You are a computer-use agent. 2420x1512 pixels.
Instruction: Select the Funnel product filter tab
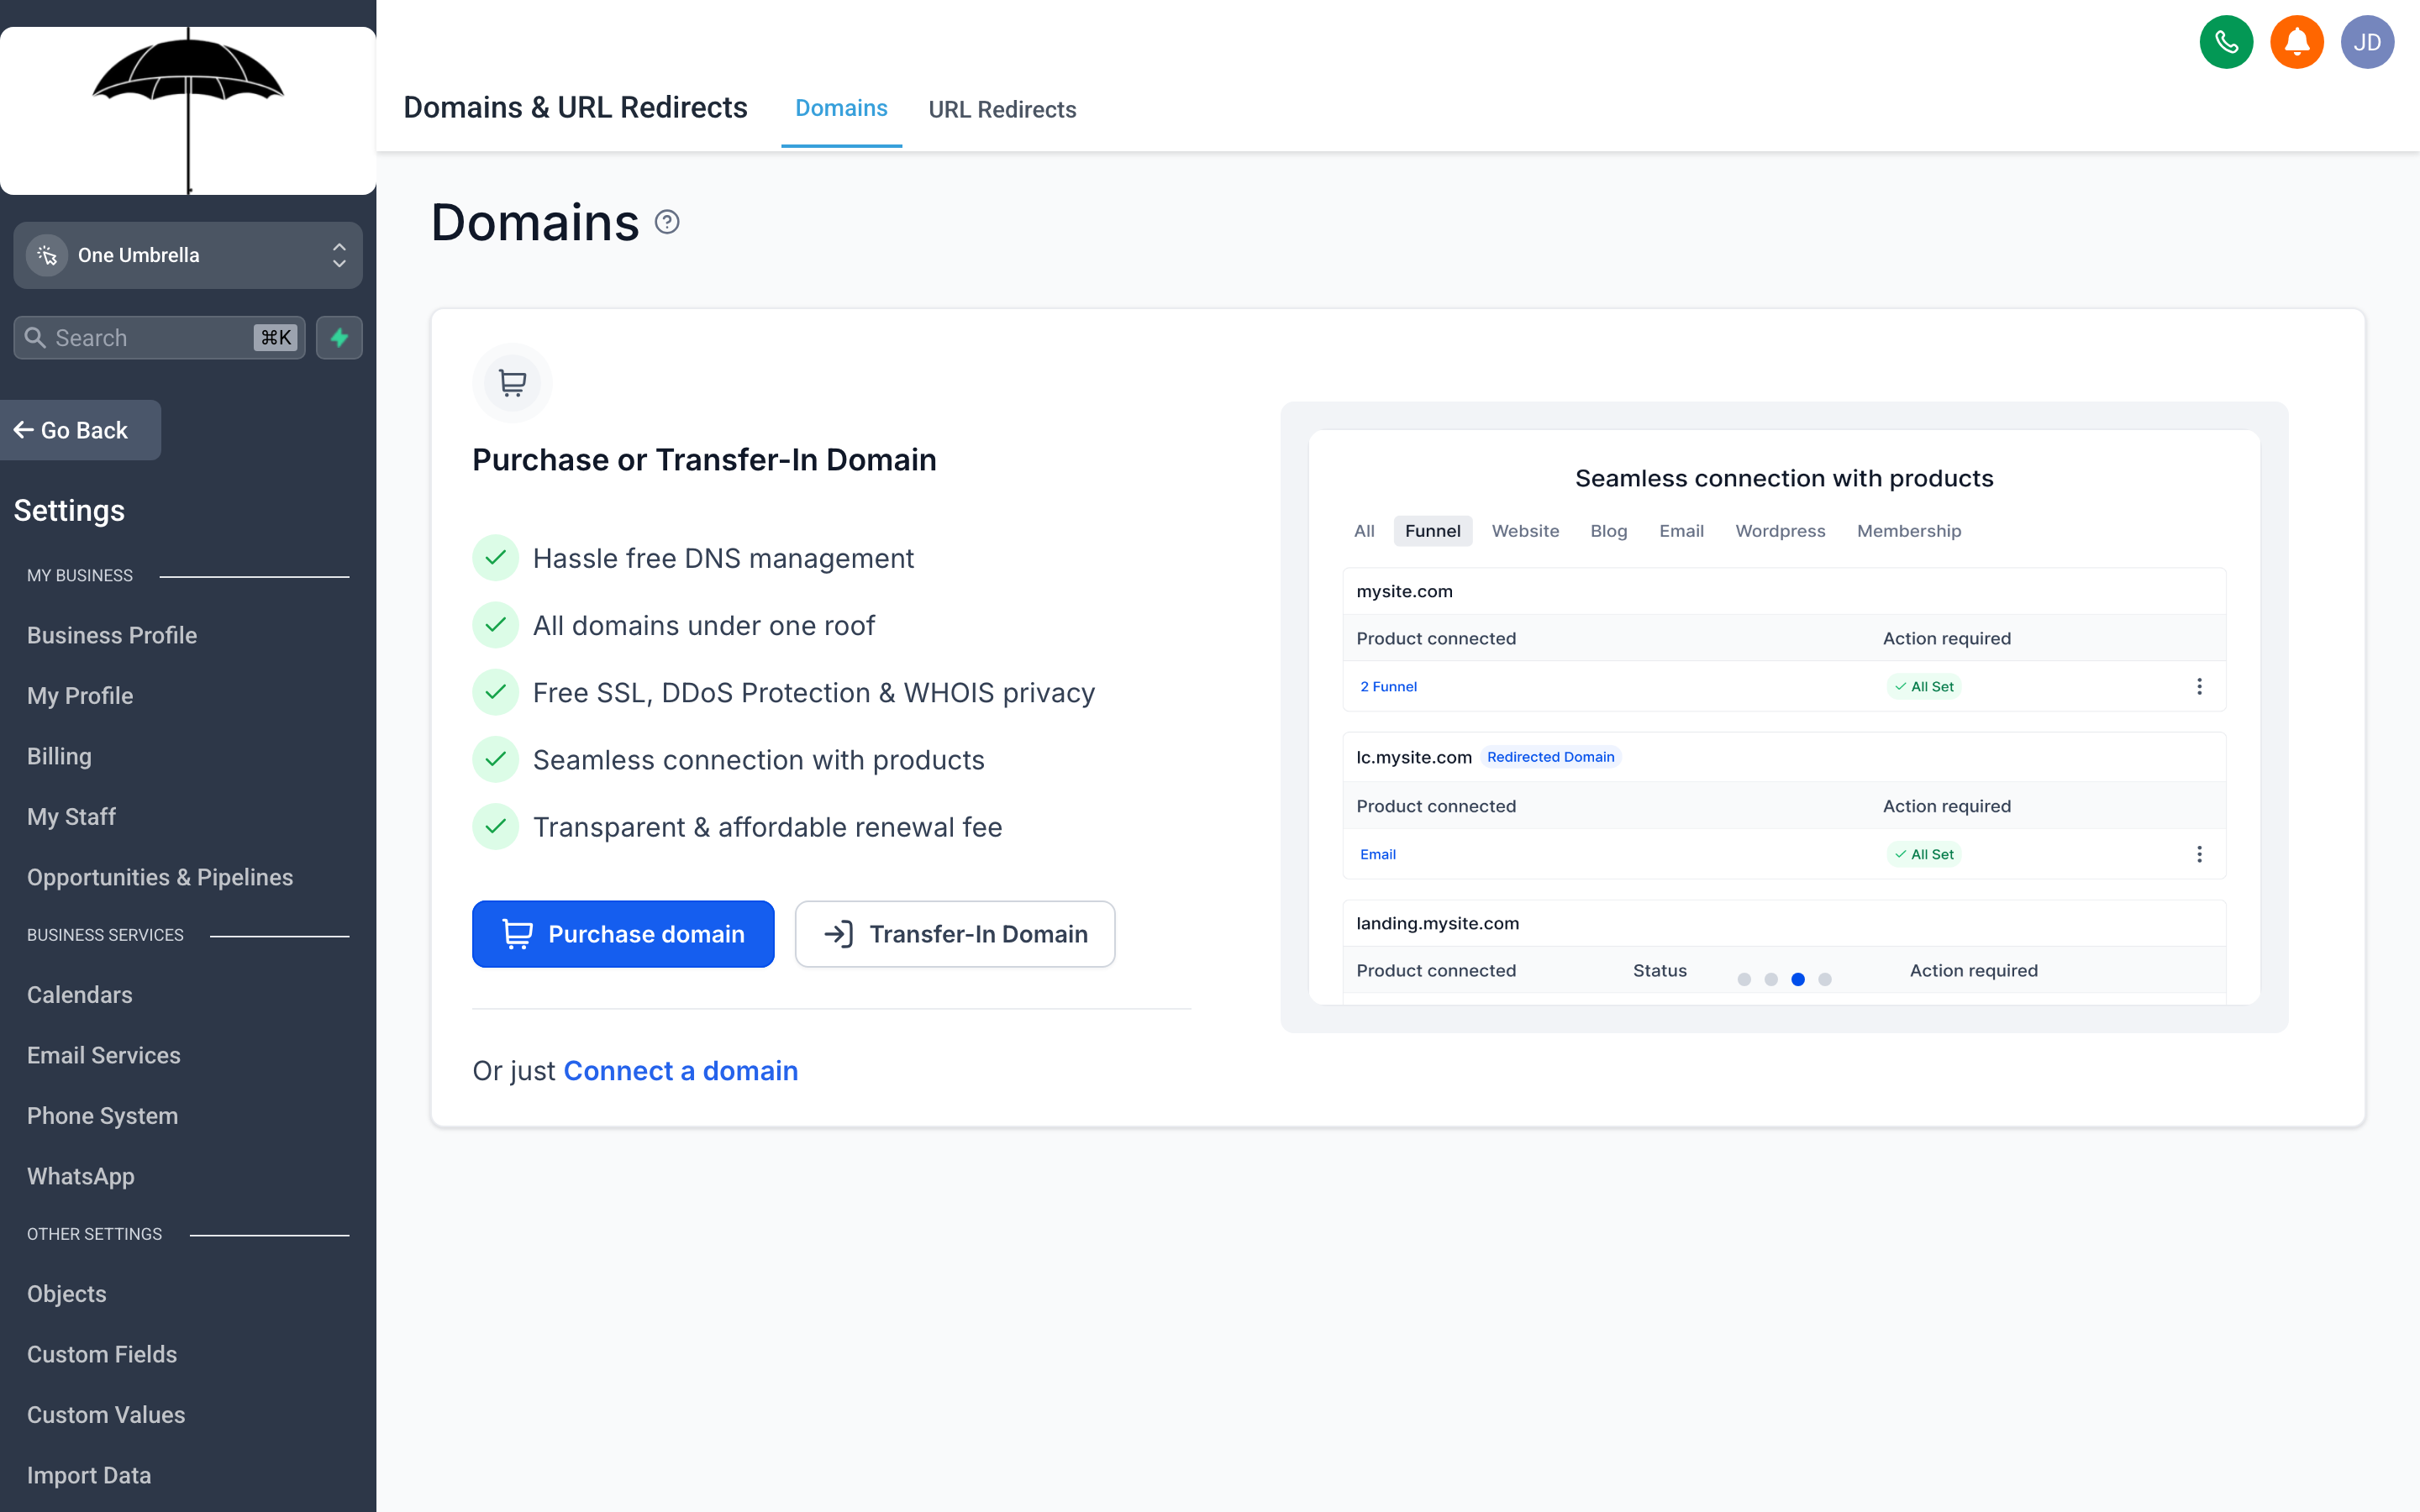pos(1432,531)
